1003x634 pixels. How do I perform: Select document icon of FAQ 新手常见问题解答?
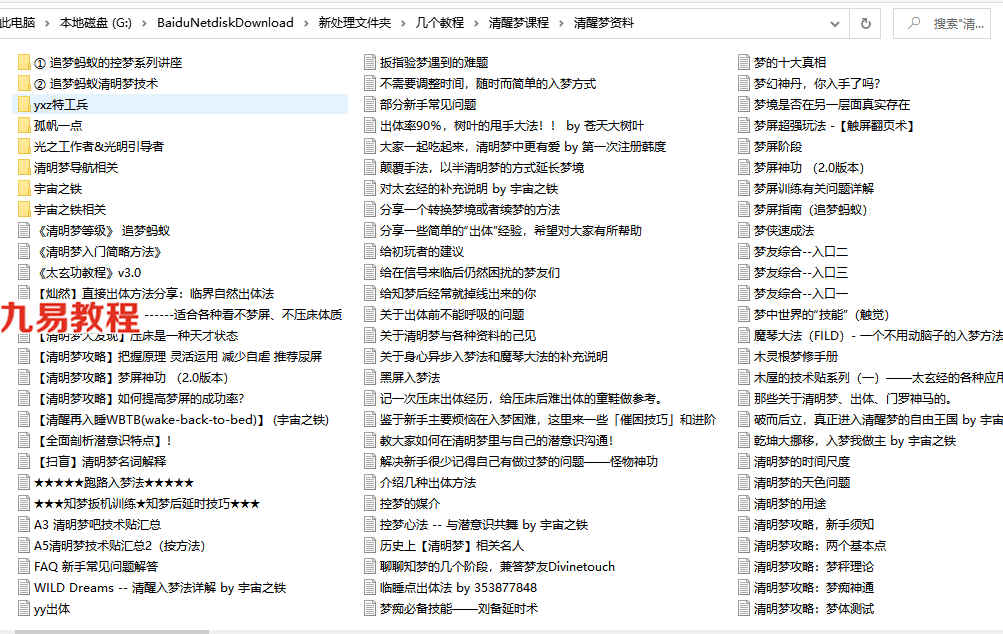tap(24, 567)
